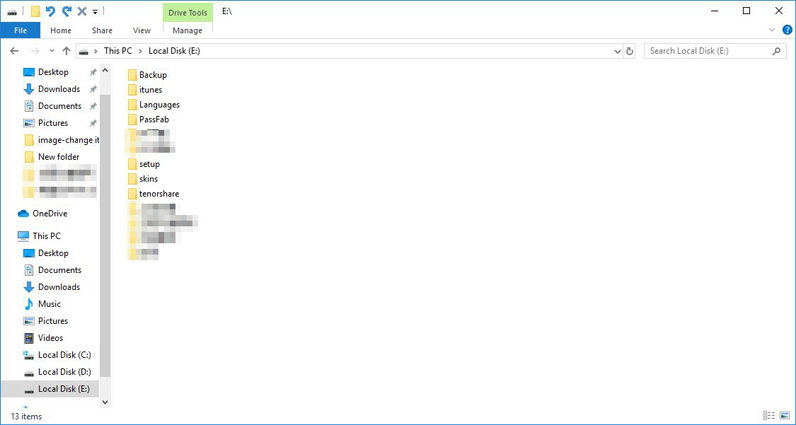The width and height of the screenshot is (796, 425).
Task: Open the Manage tab under Drive Tools
Action: coord(186,31)
